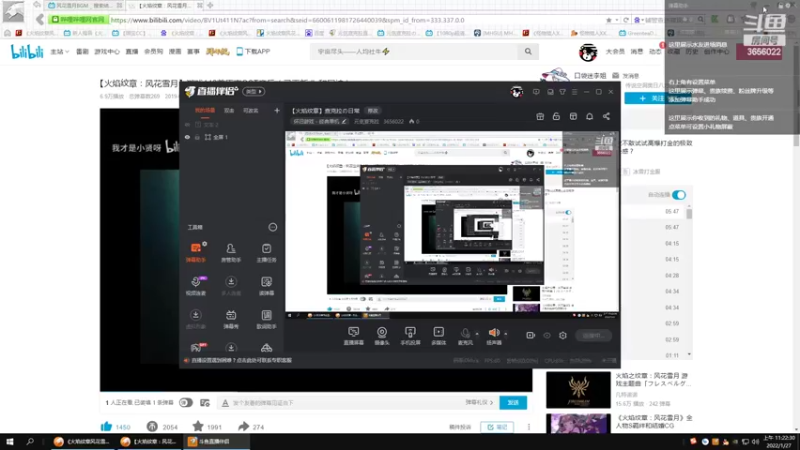Open stream settings gear icon

[563, 335]
